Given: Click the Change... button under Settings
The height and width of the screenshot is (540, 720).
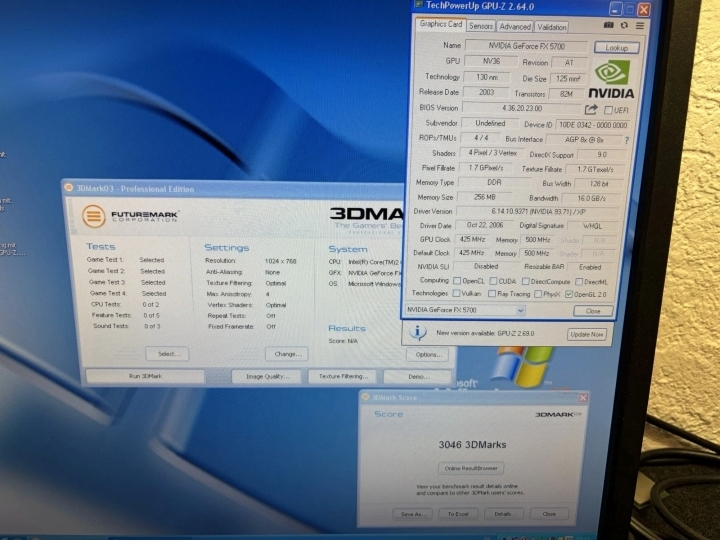Looking at the screenshot, I should pyautogui.click(x=287, y=354).
